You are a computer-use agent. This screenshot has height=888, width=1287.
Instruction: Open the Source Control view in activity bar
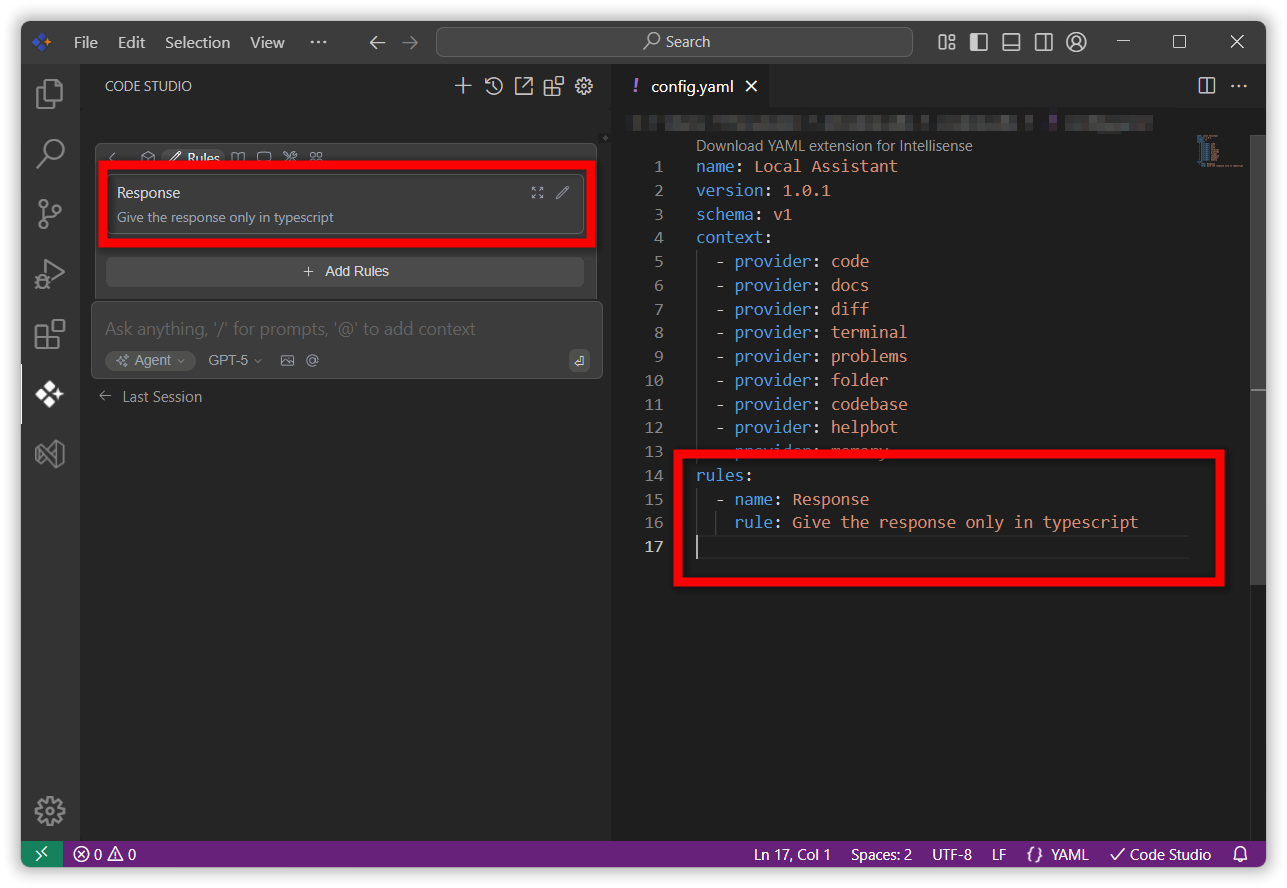tap(50, 213)
